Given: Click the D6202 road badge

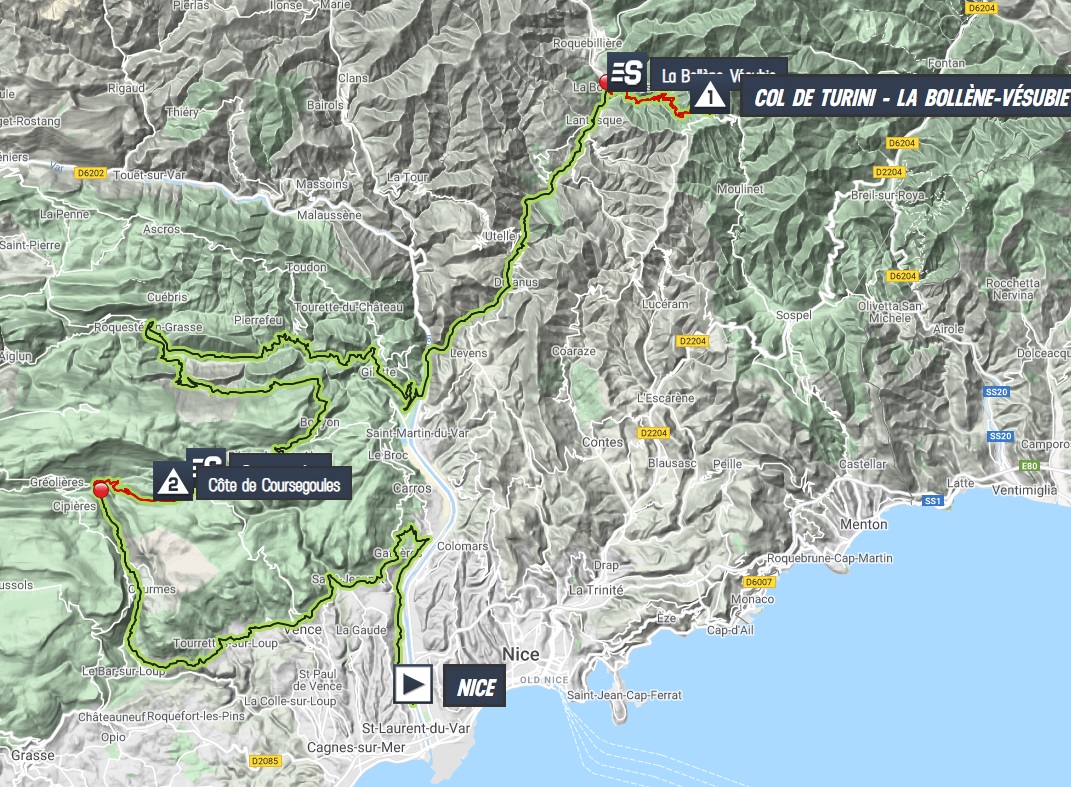Looking at the screenshot, I should [91, 174].
